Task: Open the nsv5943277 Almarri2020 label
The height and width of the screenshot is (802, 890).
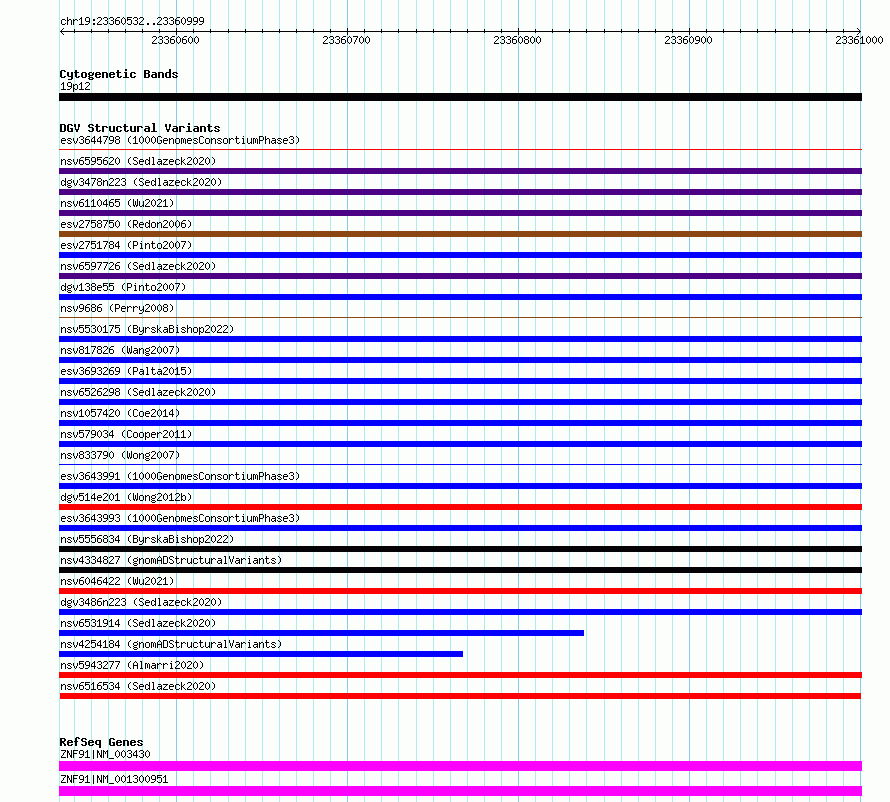Action: 132,665
